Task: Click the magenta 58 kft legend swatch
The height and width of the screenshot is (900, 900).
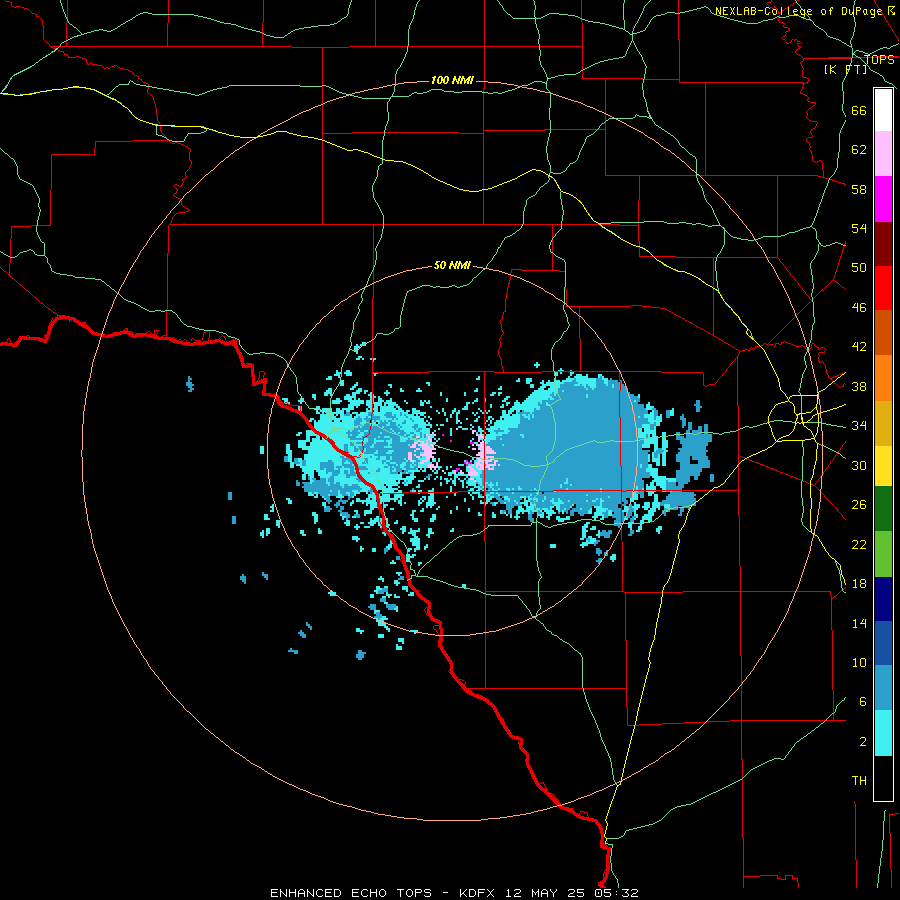Action: pyautogui.click(x=883, y=199)
